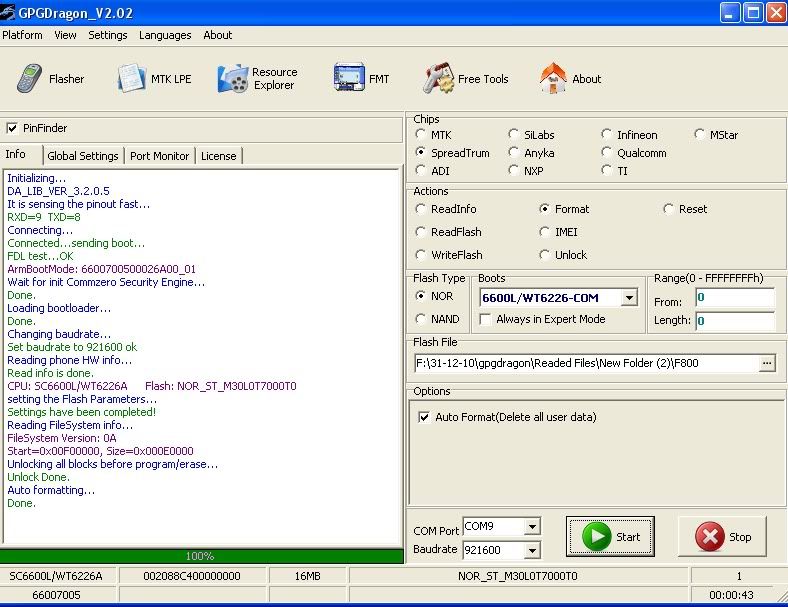Click status bar '16MB' cell
The image size is (788, 607).
[x=308, y=576]
